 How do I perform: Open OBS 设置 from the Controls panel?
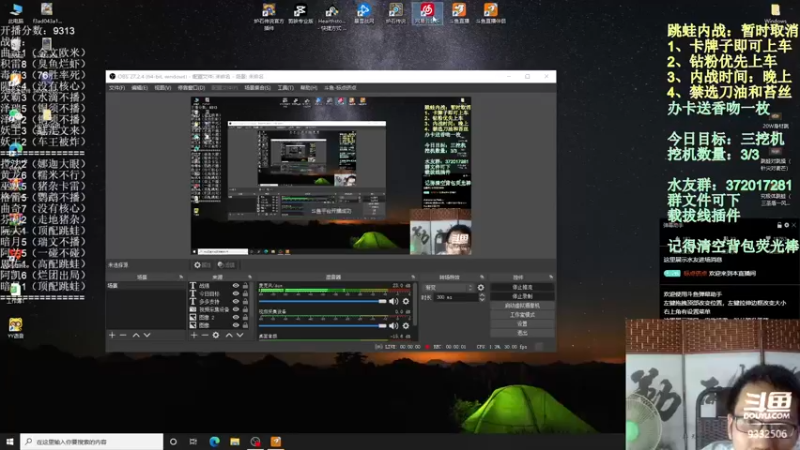(522, 324)
